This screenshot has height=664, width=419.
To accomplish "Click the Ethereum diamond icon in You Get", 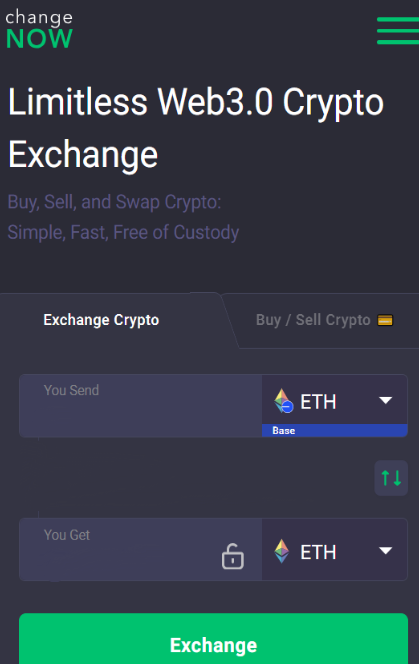I will pos(282,551).
